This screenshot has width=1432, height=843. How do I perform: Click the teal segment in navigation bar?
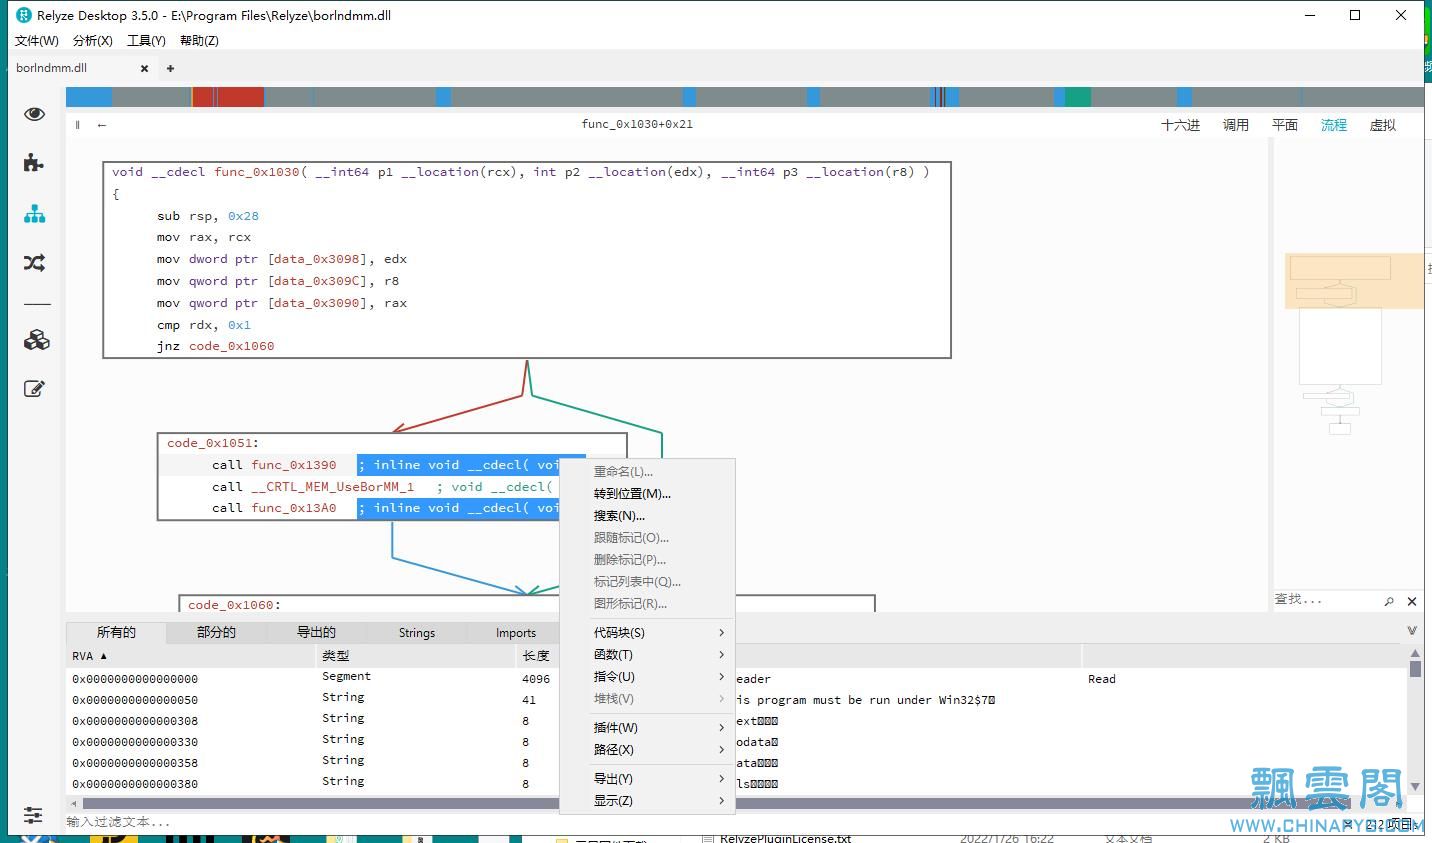[x=1077, y=97]
